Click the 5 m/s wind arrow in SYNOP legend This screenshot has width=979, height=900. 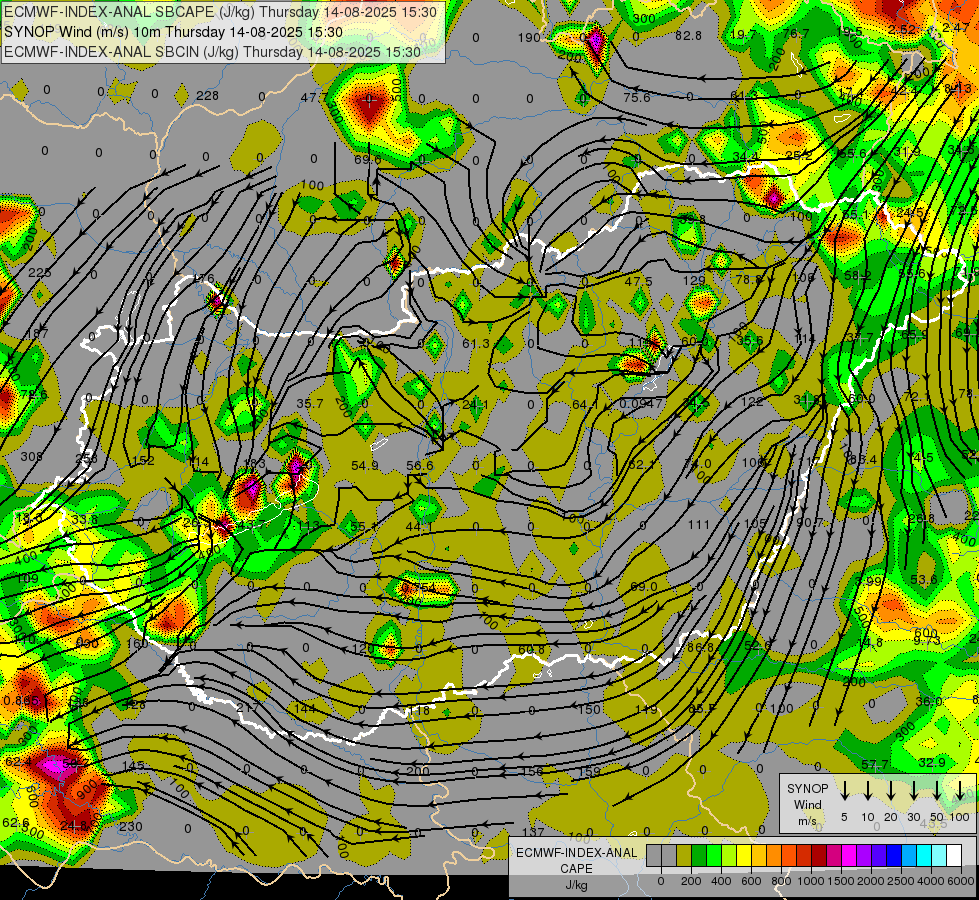[x=844, y=790]
